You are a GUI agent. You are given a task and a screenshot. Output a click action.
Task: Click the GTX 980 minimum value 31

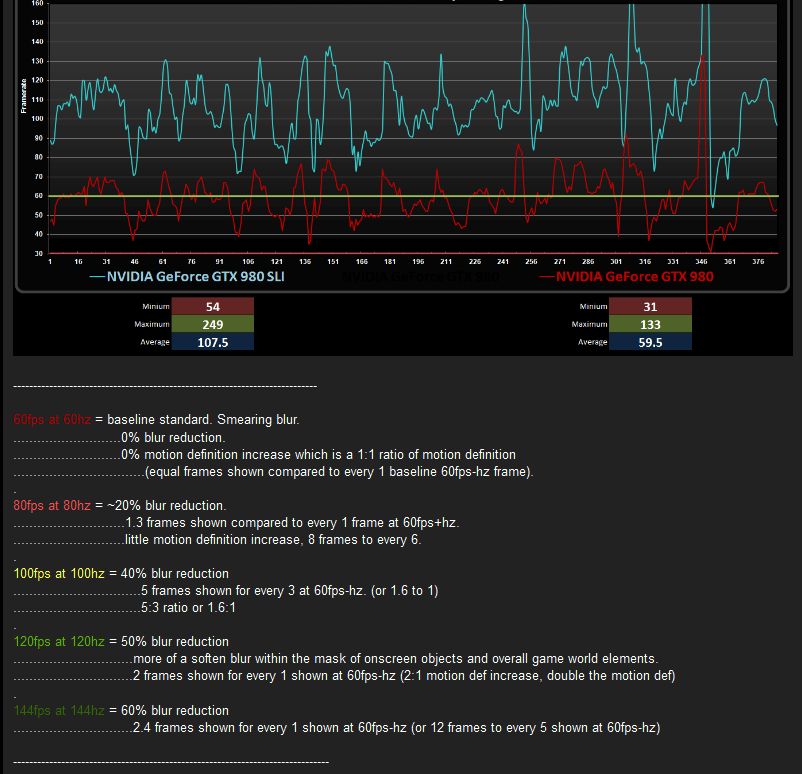pyautogui.click(x=650, y=307)
